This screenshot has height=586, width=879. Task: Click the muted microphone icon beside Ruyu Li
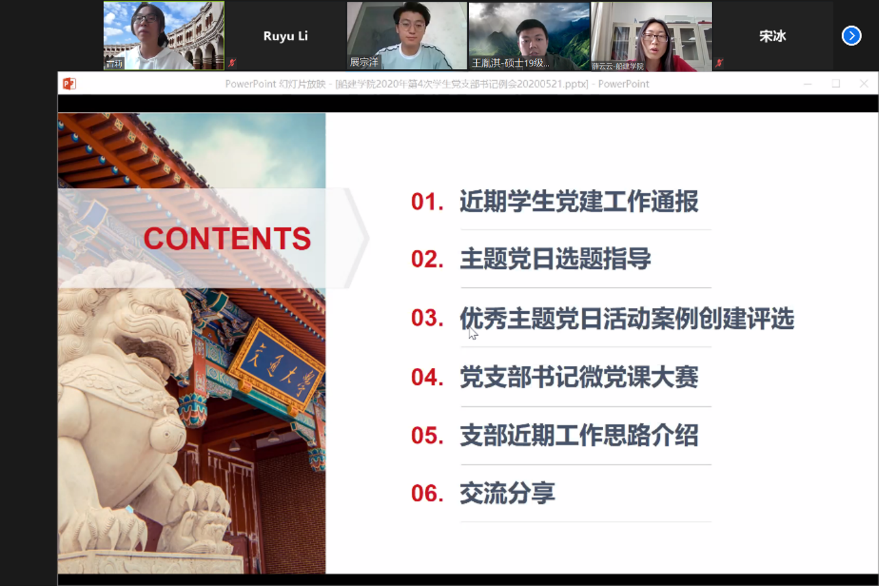point(231,63)
